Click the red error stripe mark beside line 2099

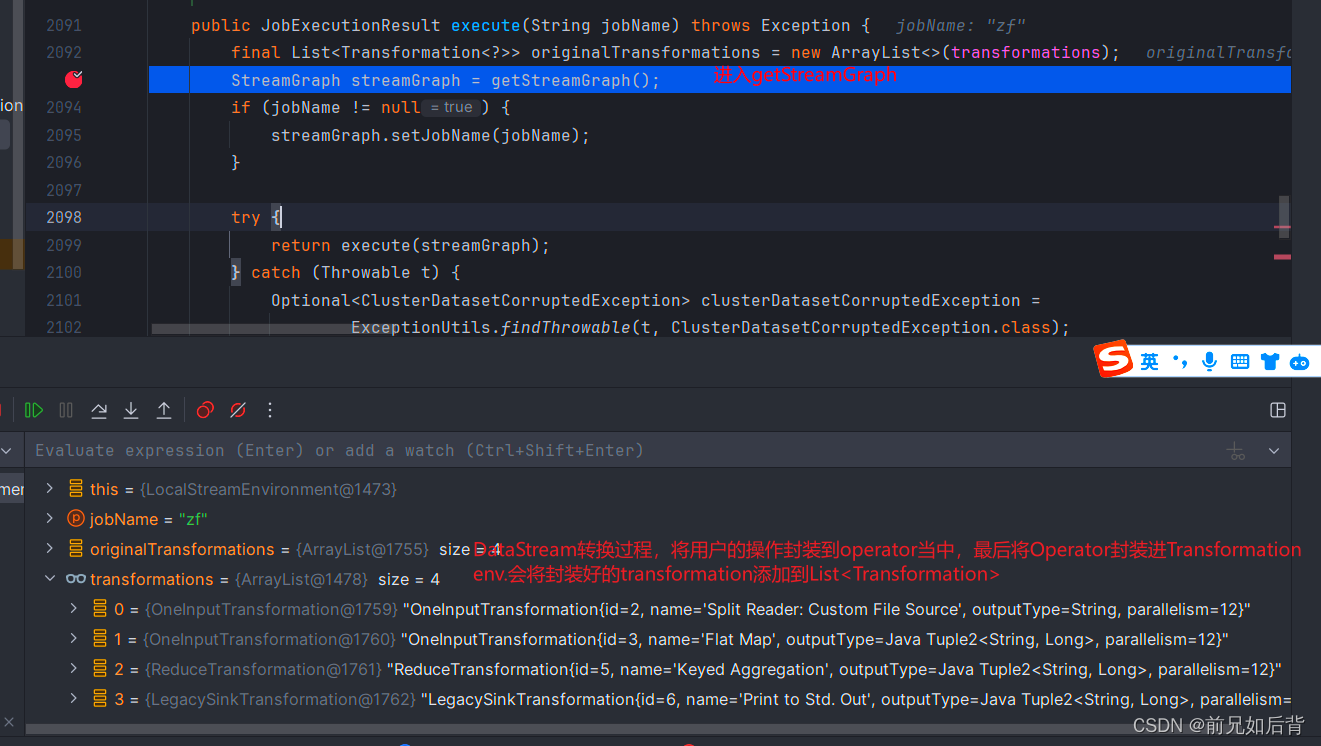tap(1282, 228)
